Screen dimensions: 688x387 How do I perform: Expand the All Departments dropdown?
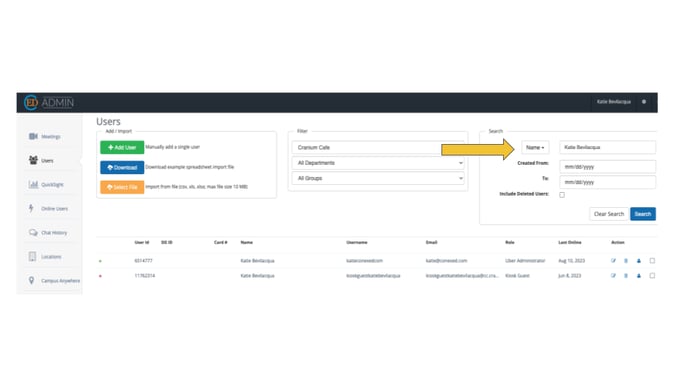[378, 163]
